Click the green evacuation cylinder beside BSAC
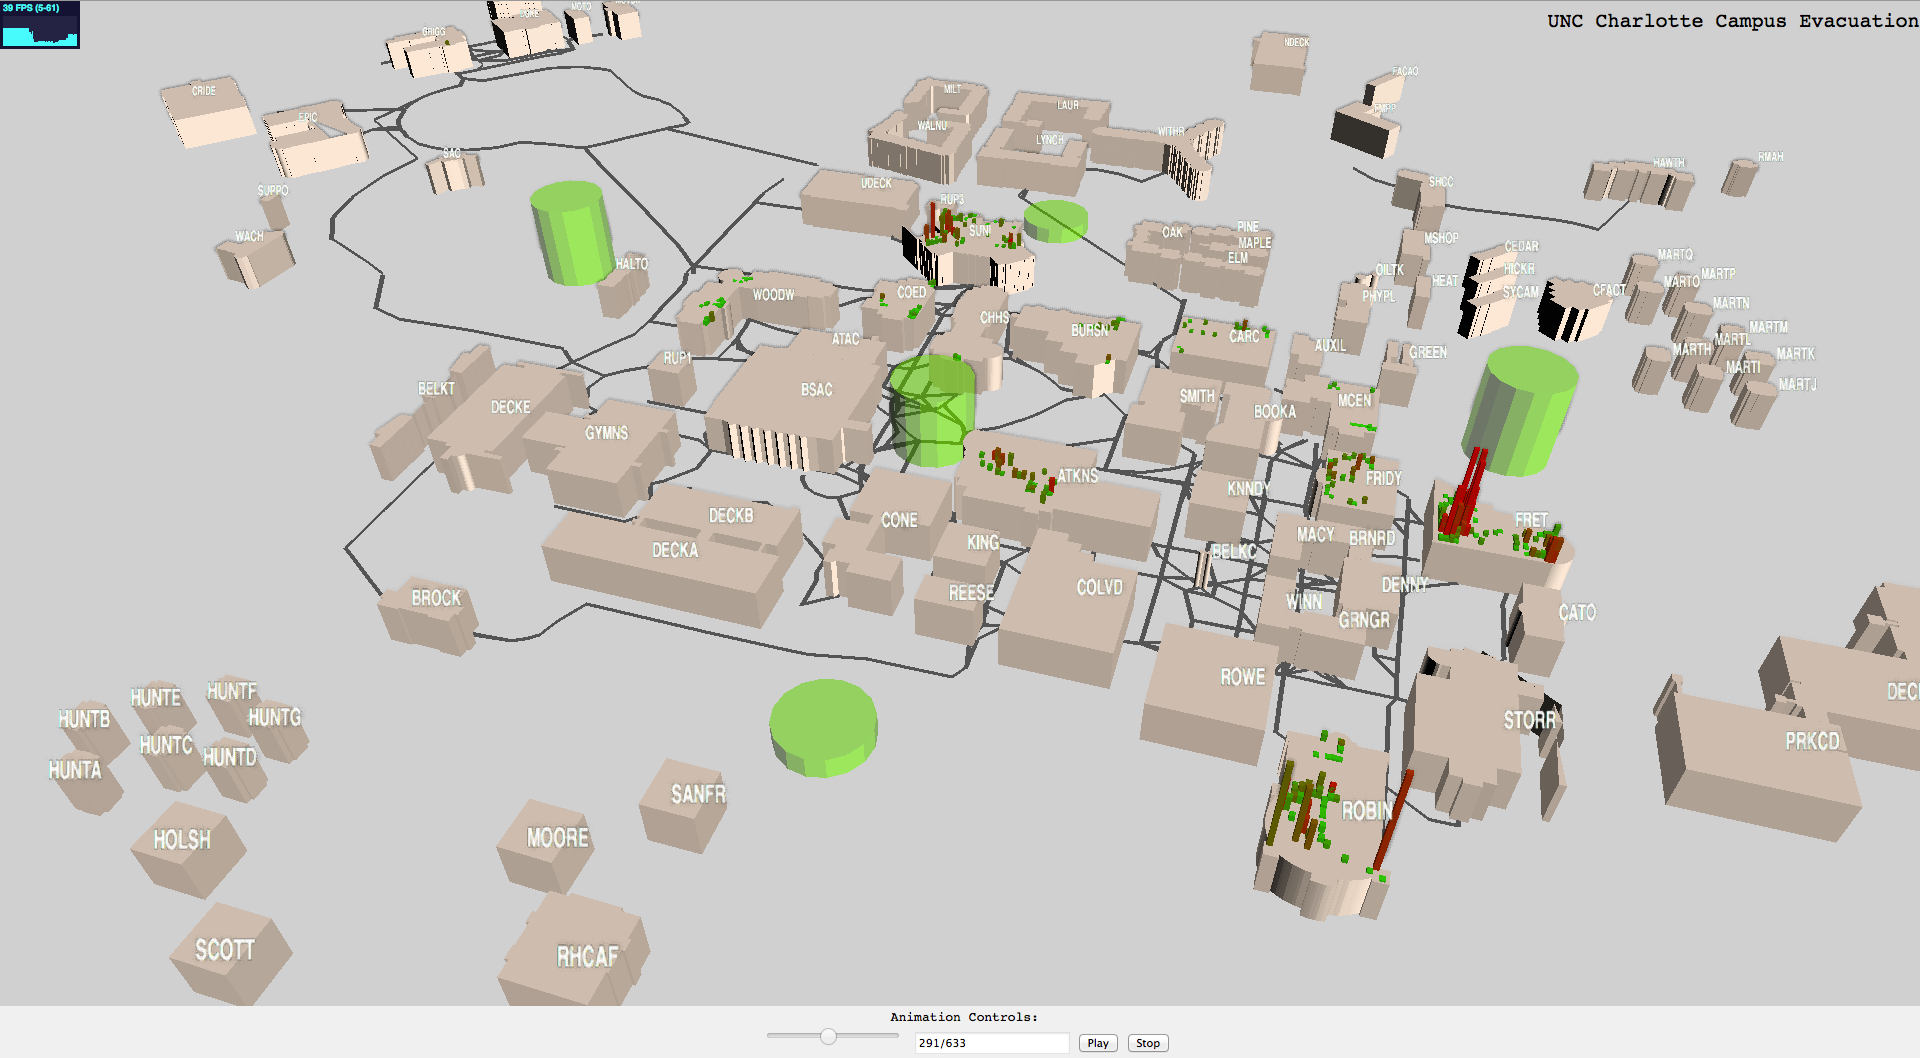 932,411
